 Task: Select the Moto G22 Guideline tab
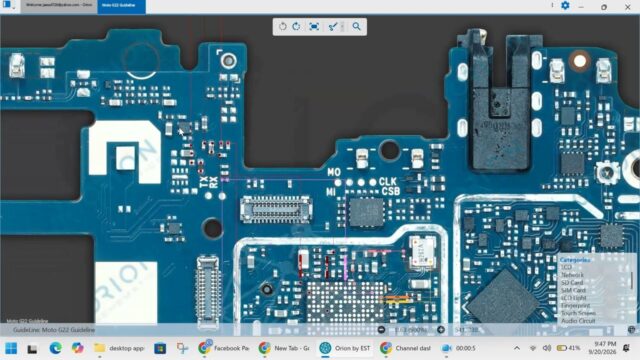121,6
